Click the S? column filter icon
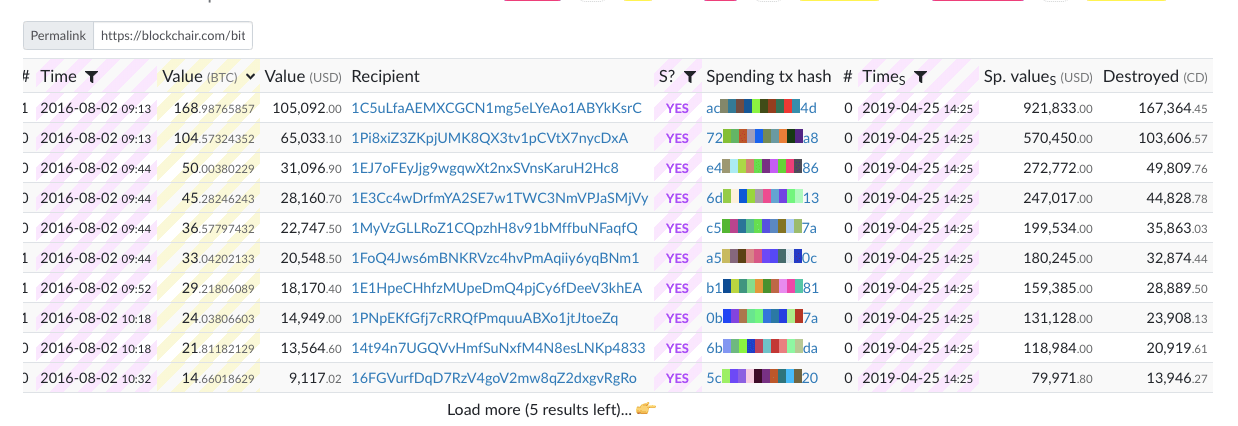1238x426 pixels. click(x=689, y=76)
